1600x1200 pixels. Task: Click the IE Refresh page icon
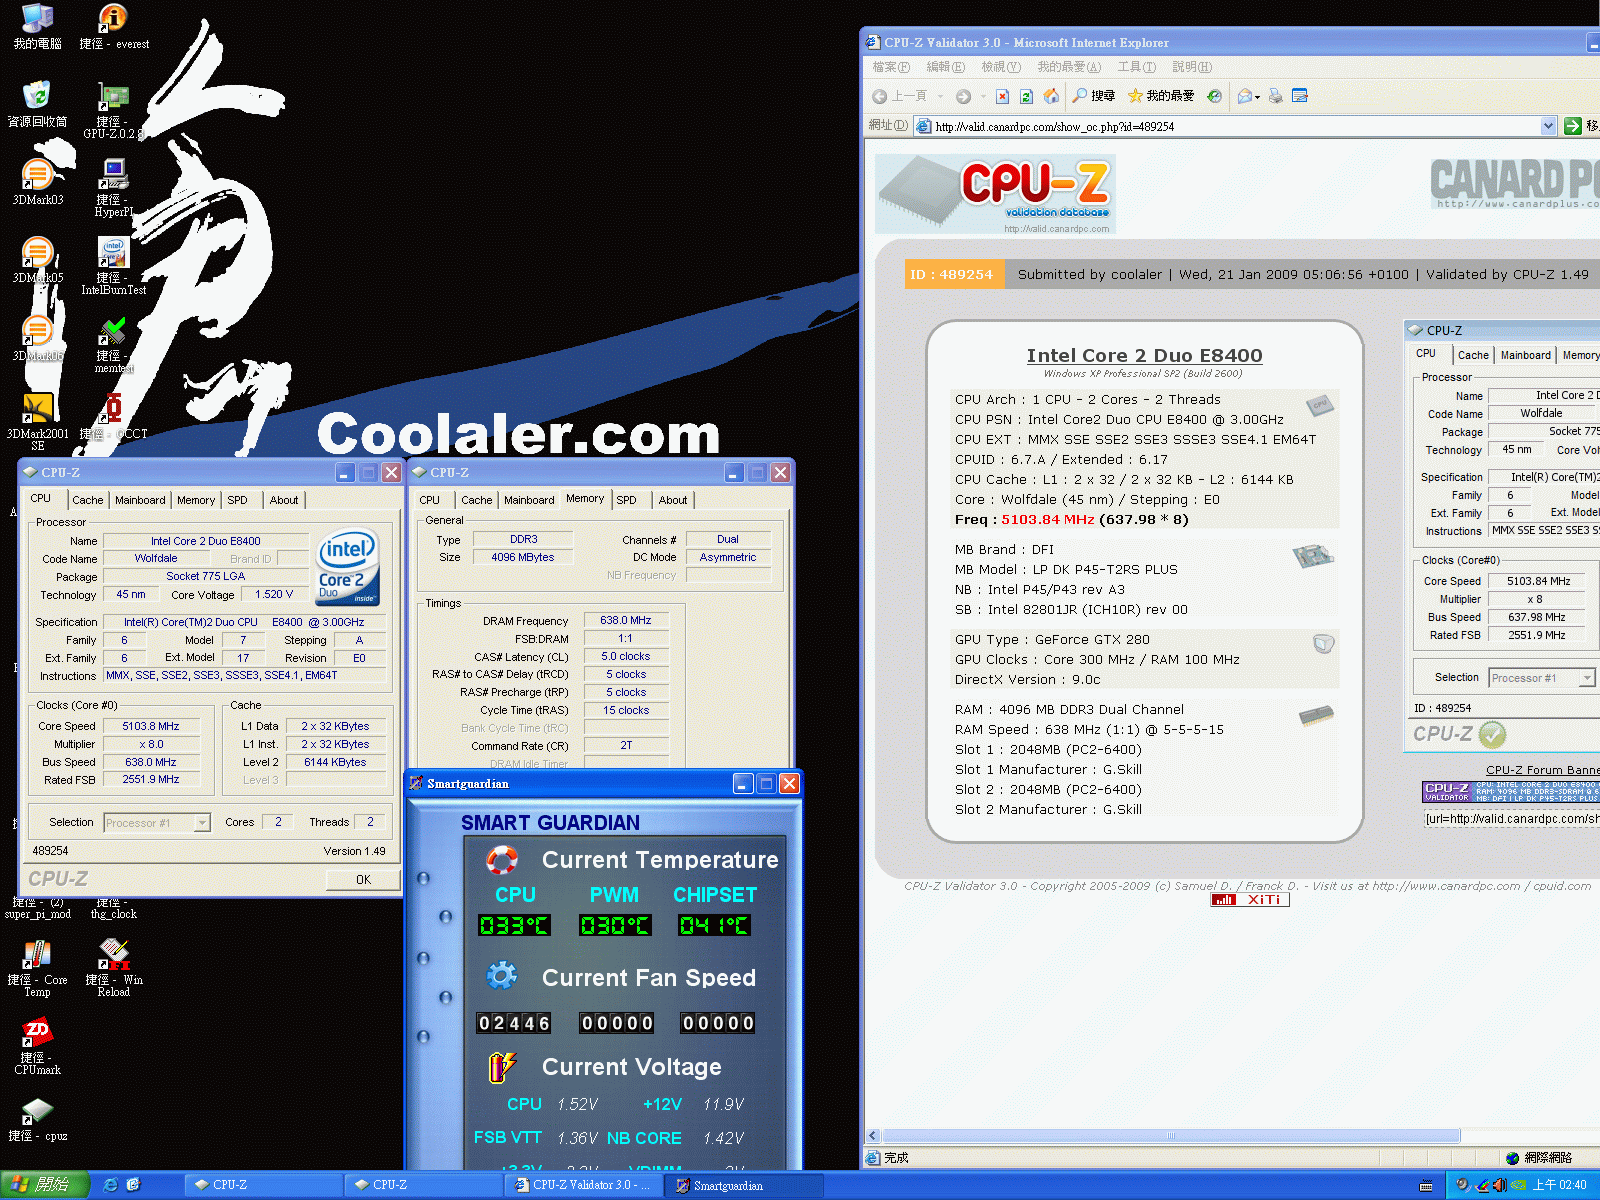tap(1026, 96)
